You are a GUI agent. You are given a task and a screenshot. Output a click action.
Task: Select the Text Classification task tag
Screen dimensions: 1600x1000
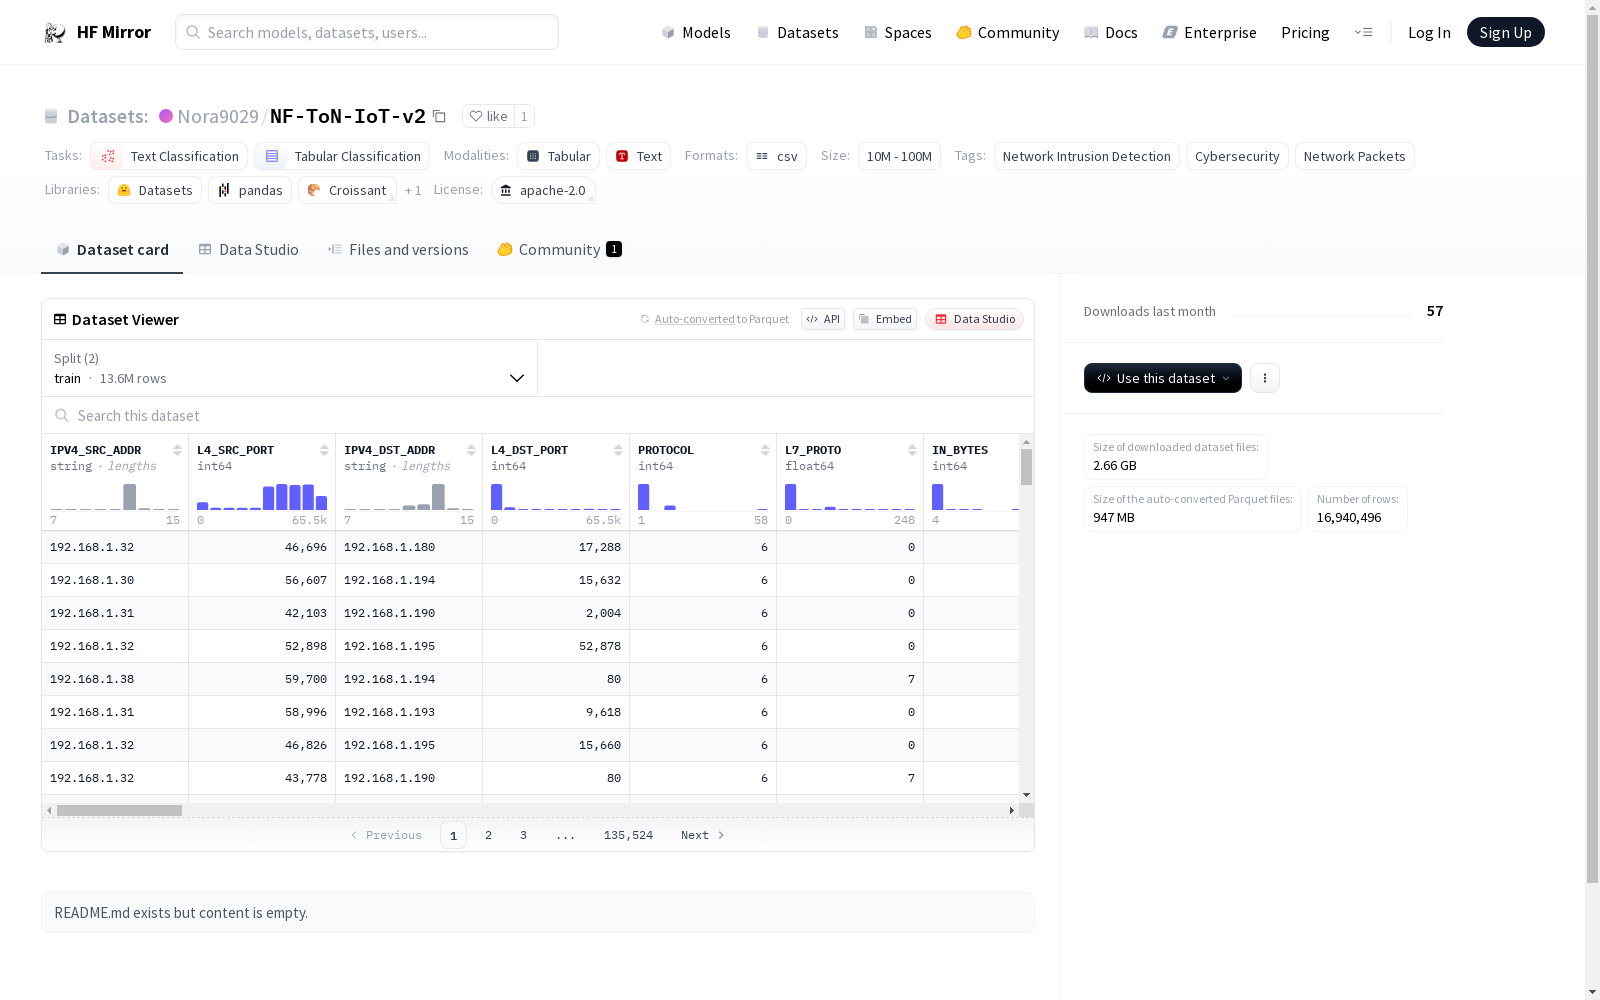click(169, 156)
